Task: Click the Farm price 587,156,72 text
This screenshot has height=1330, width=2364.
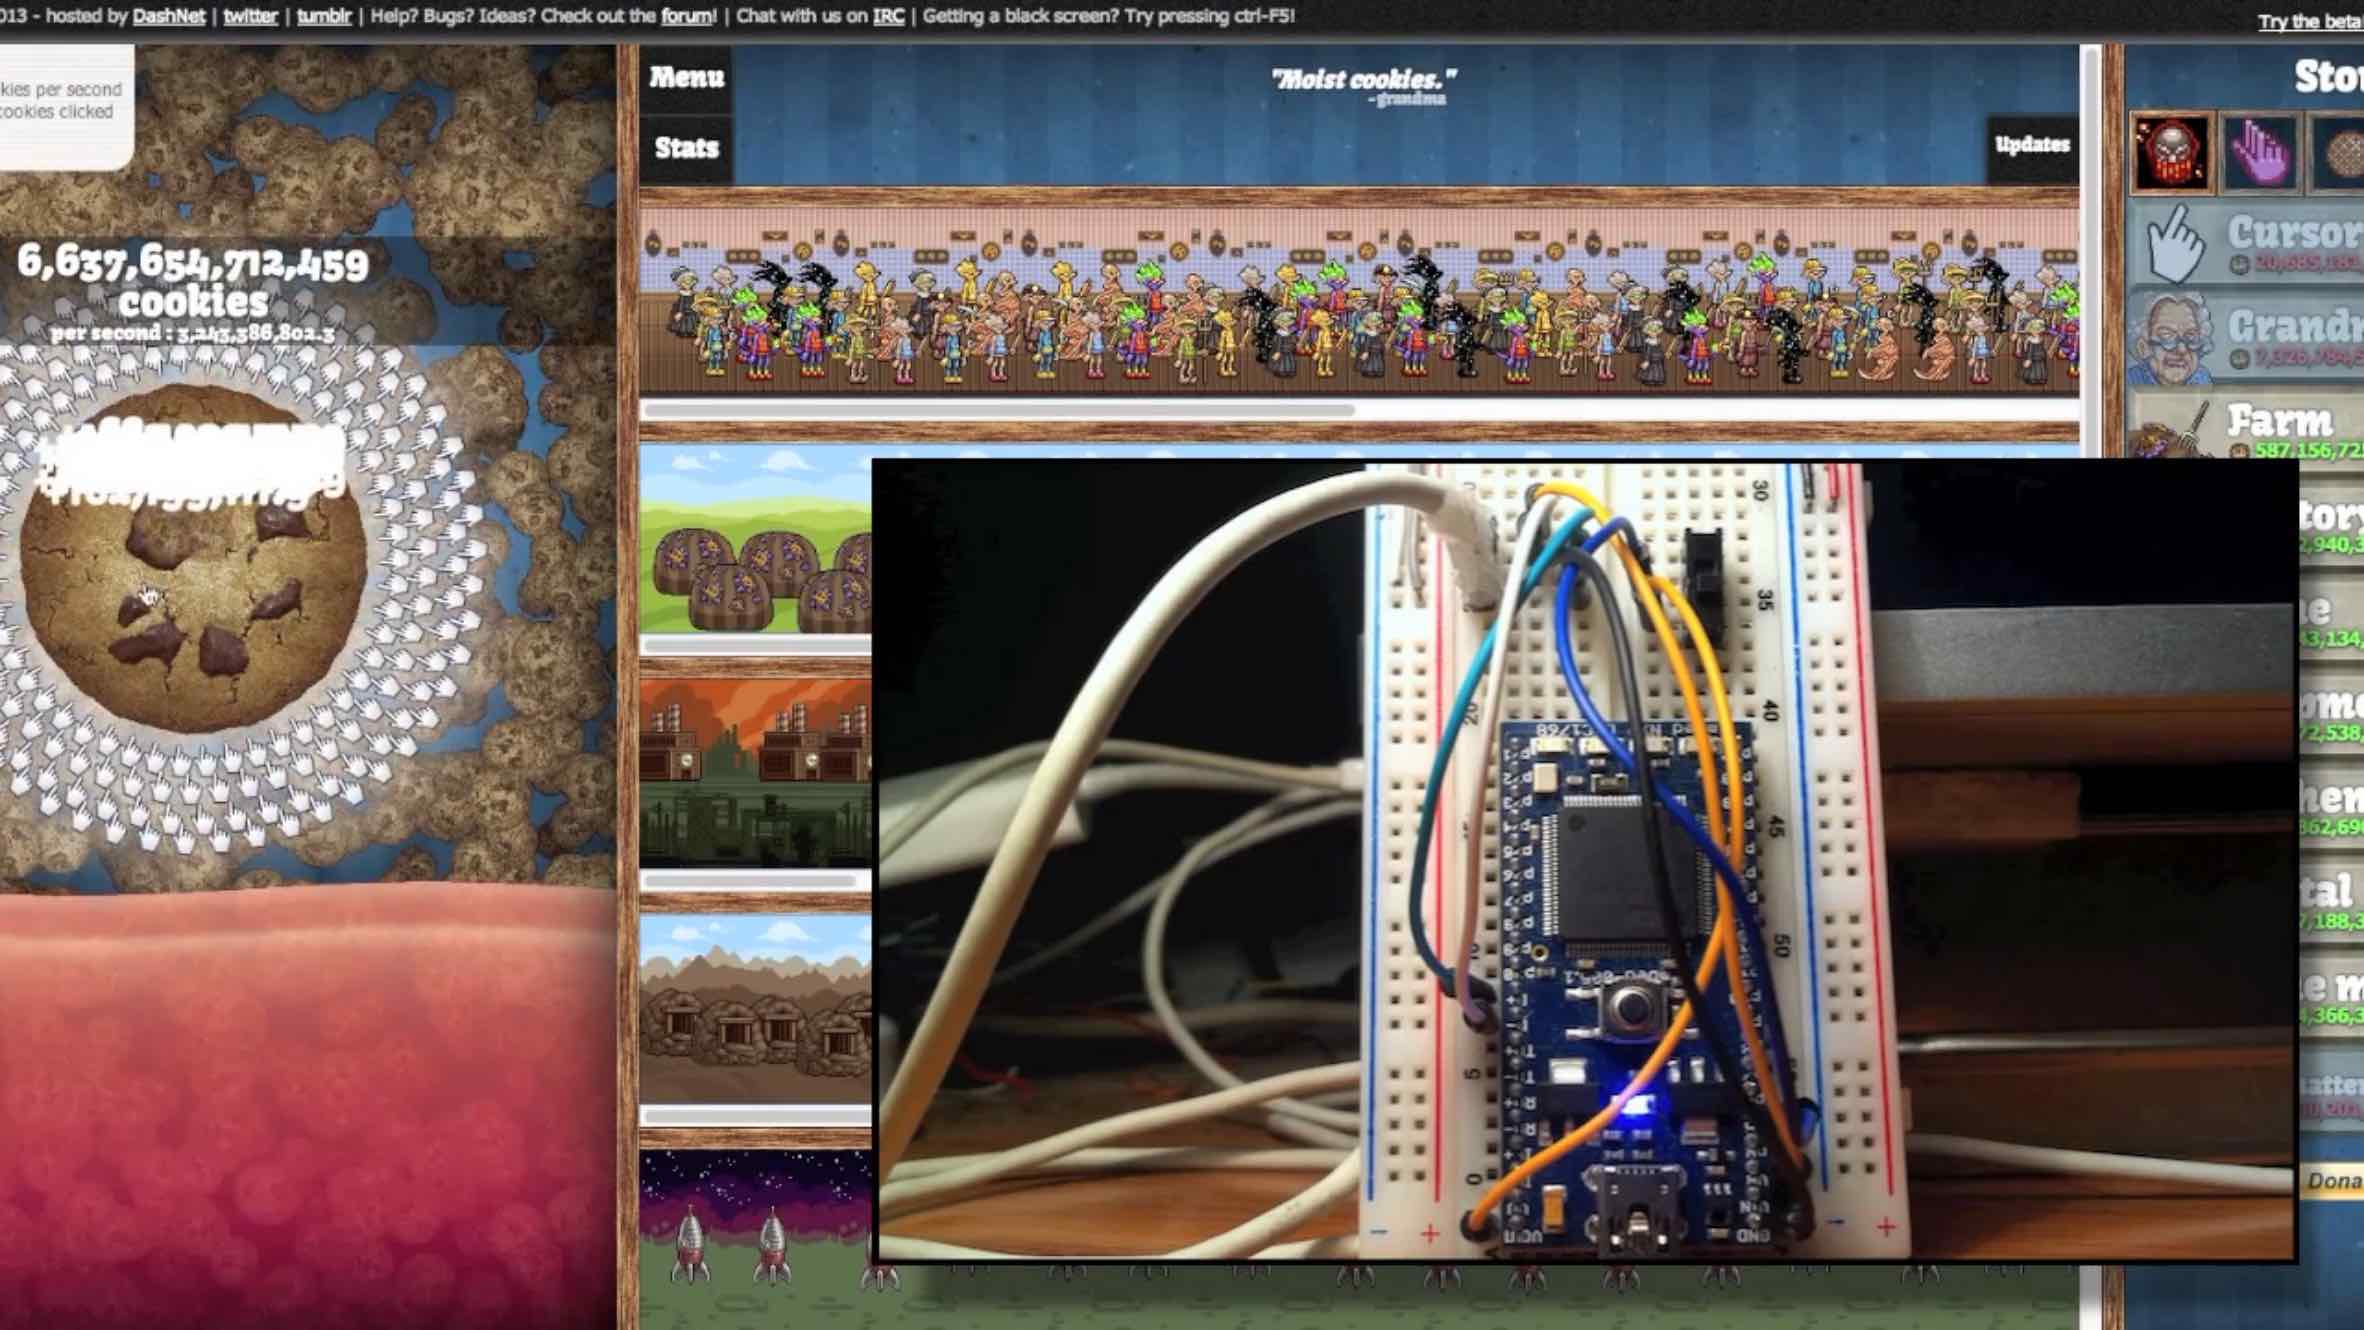Action: (x=2308, y=451)
